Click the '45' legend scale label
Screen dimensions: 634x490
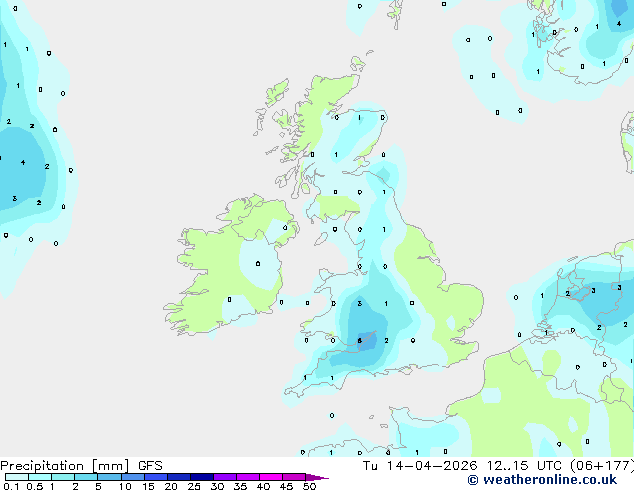(x=286, y=486)
